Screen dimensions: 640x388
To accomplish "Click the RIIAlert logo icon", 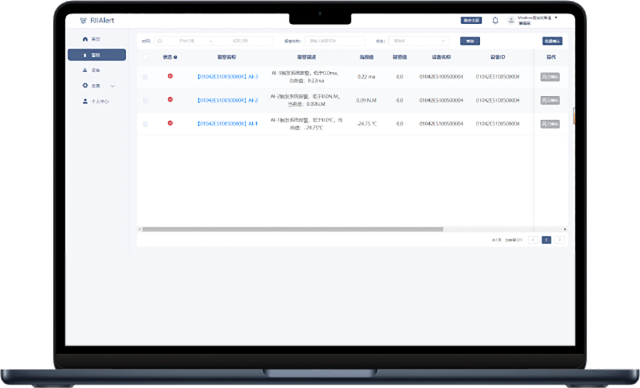I will click(x=83, y=20).
